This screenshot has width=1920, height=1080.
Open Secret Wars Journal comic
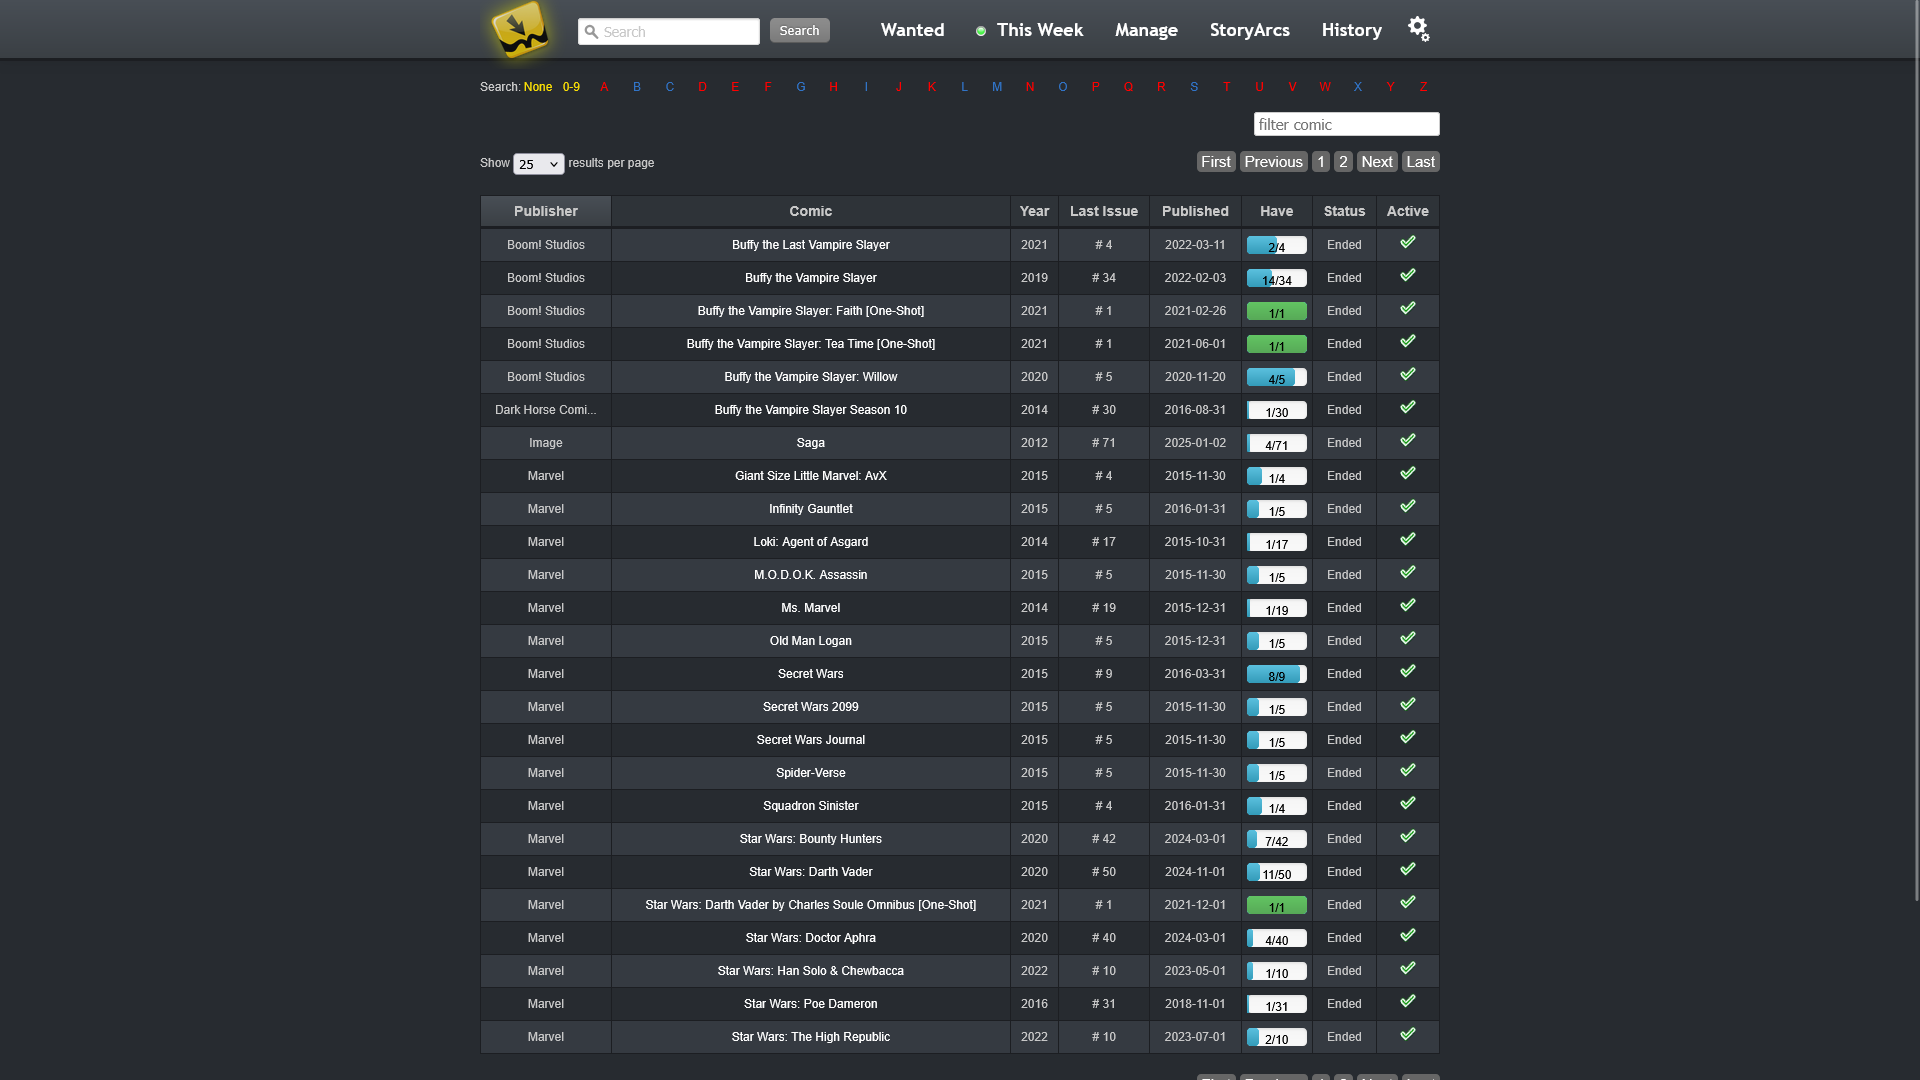(x=810, y=740)
